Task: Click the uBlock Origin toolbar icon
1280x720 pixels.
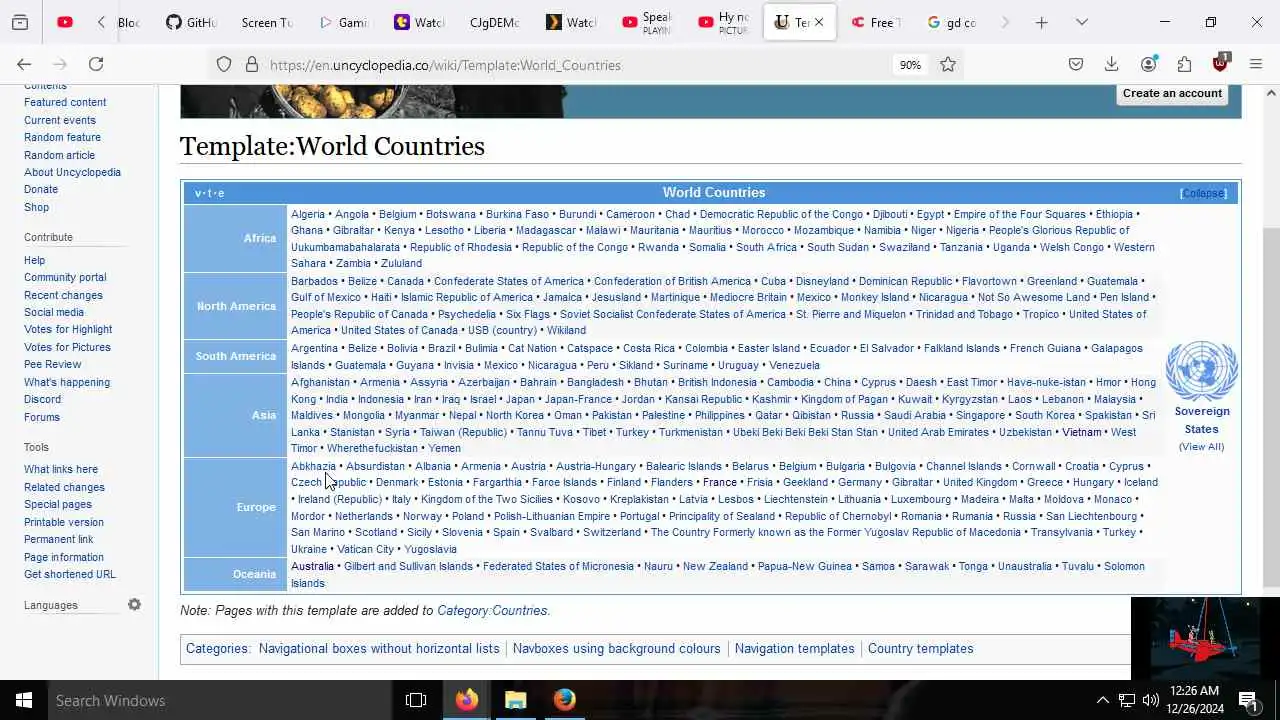Action: pyautogui.click(x=1220, y=63)
